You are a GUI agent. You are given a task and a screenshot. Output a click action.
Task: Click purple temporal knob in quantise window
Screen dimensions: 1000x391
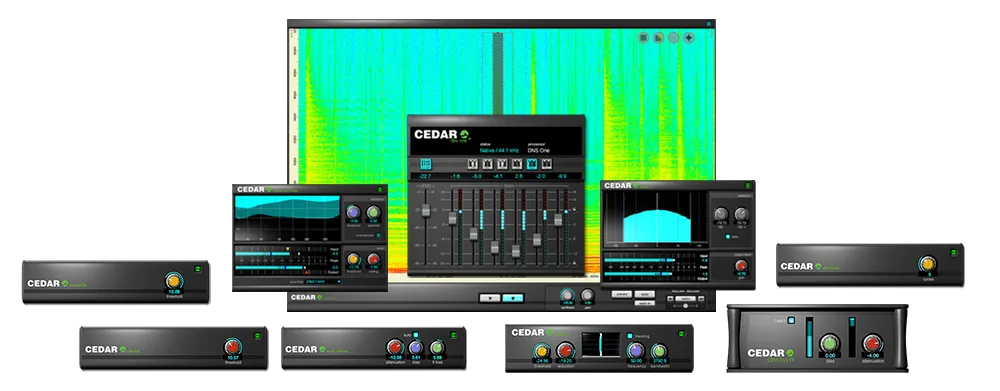(x=353, y=212)
